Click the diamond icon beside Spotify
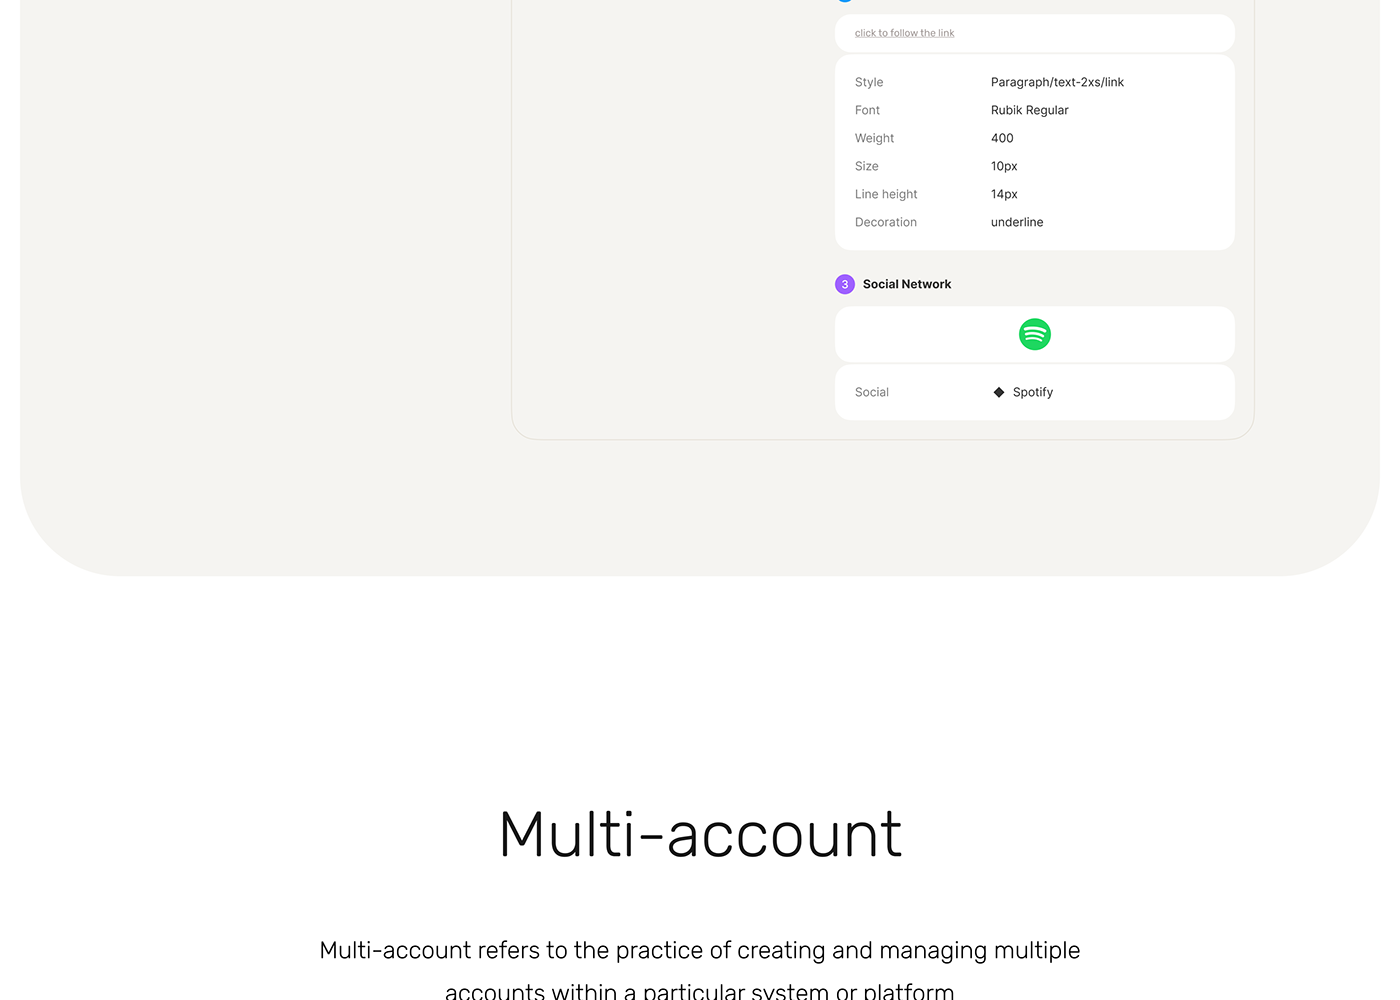This screenshot has height=1000, width=1400. click(x=998, y=392)
